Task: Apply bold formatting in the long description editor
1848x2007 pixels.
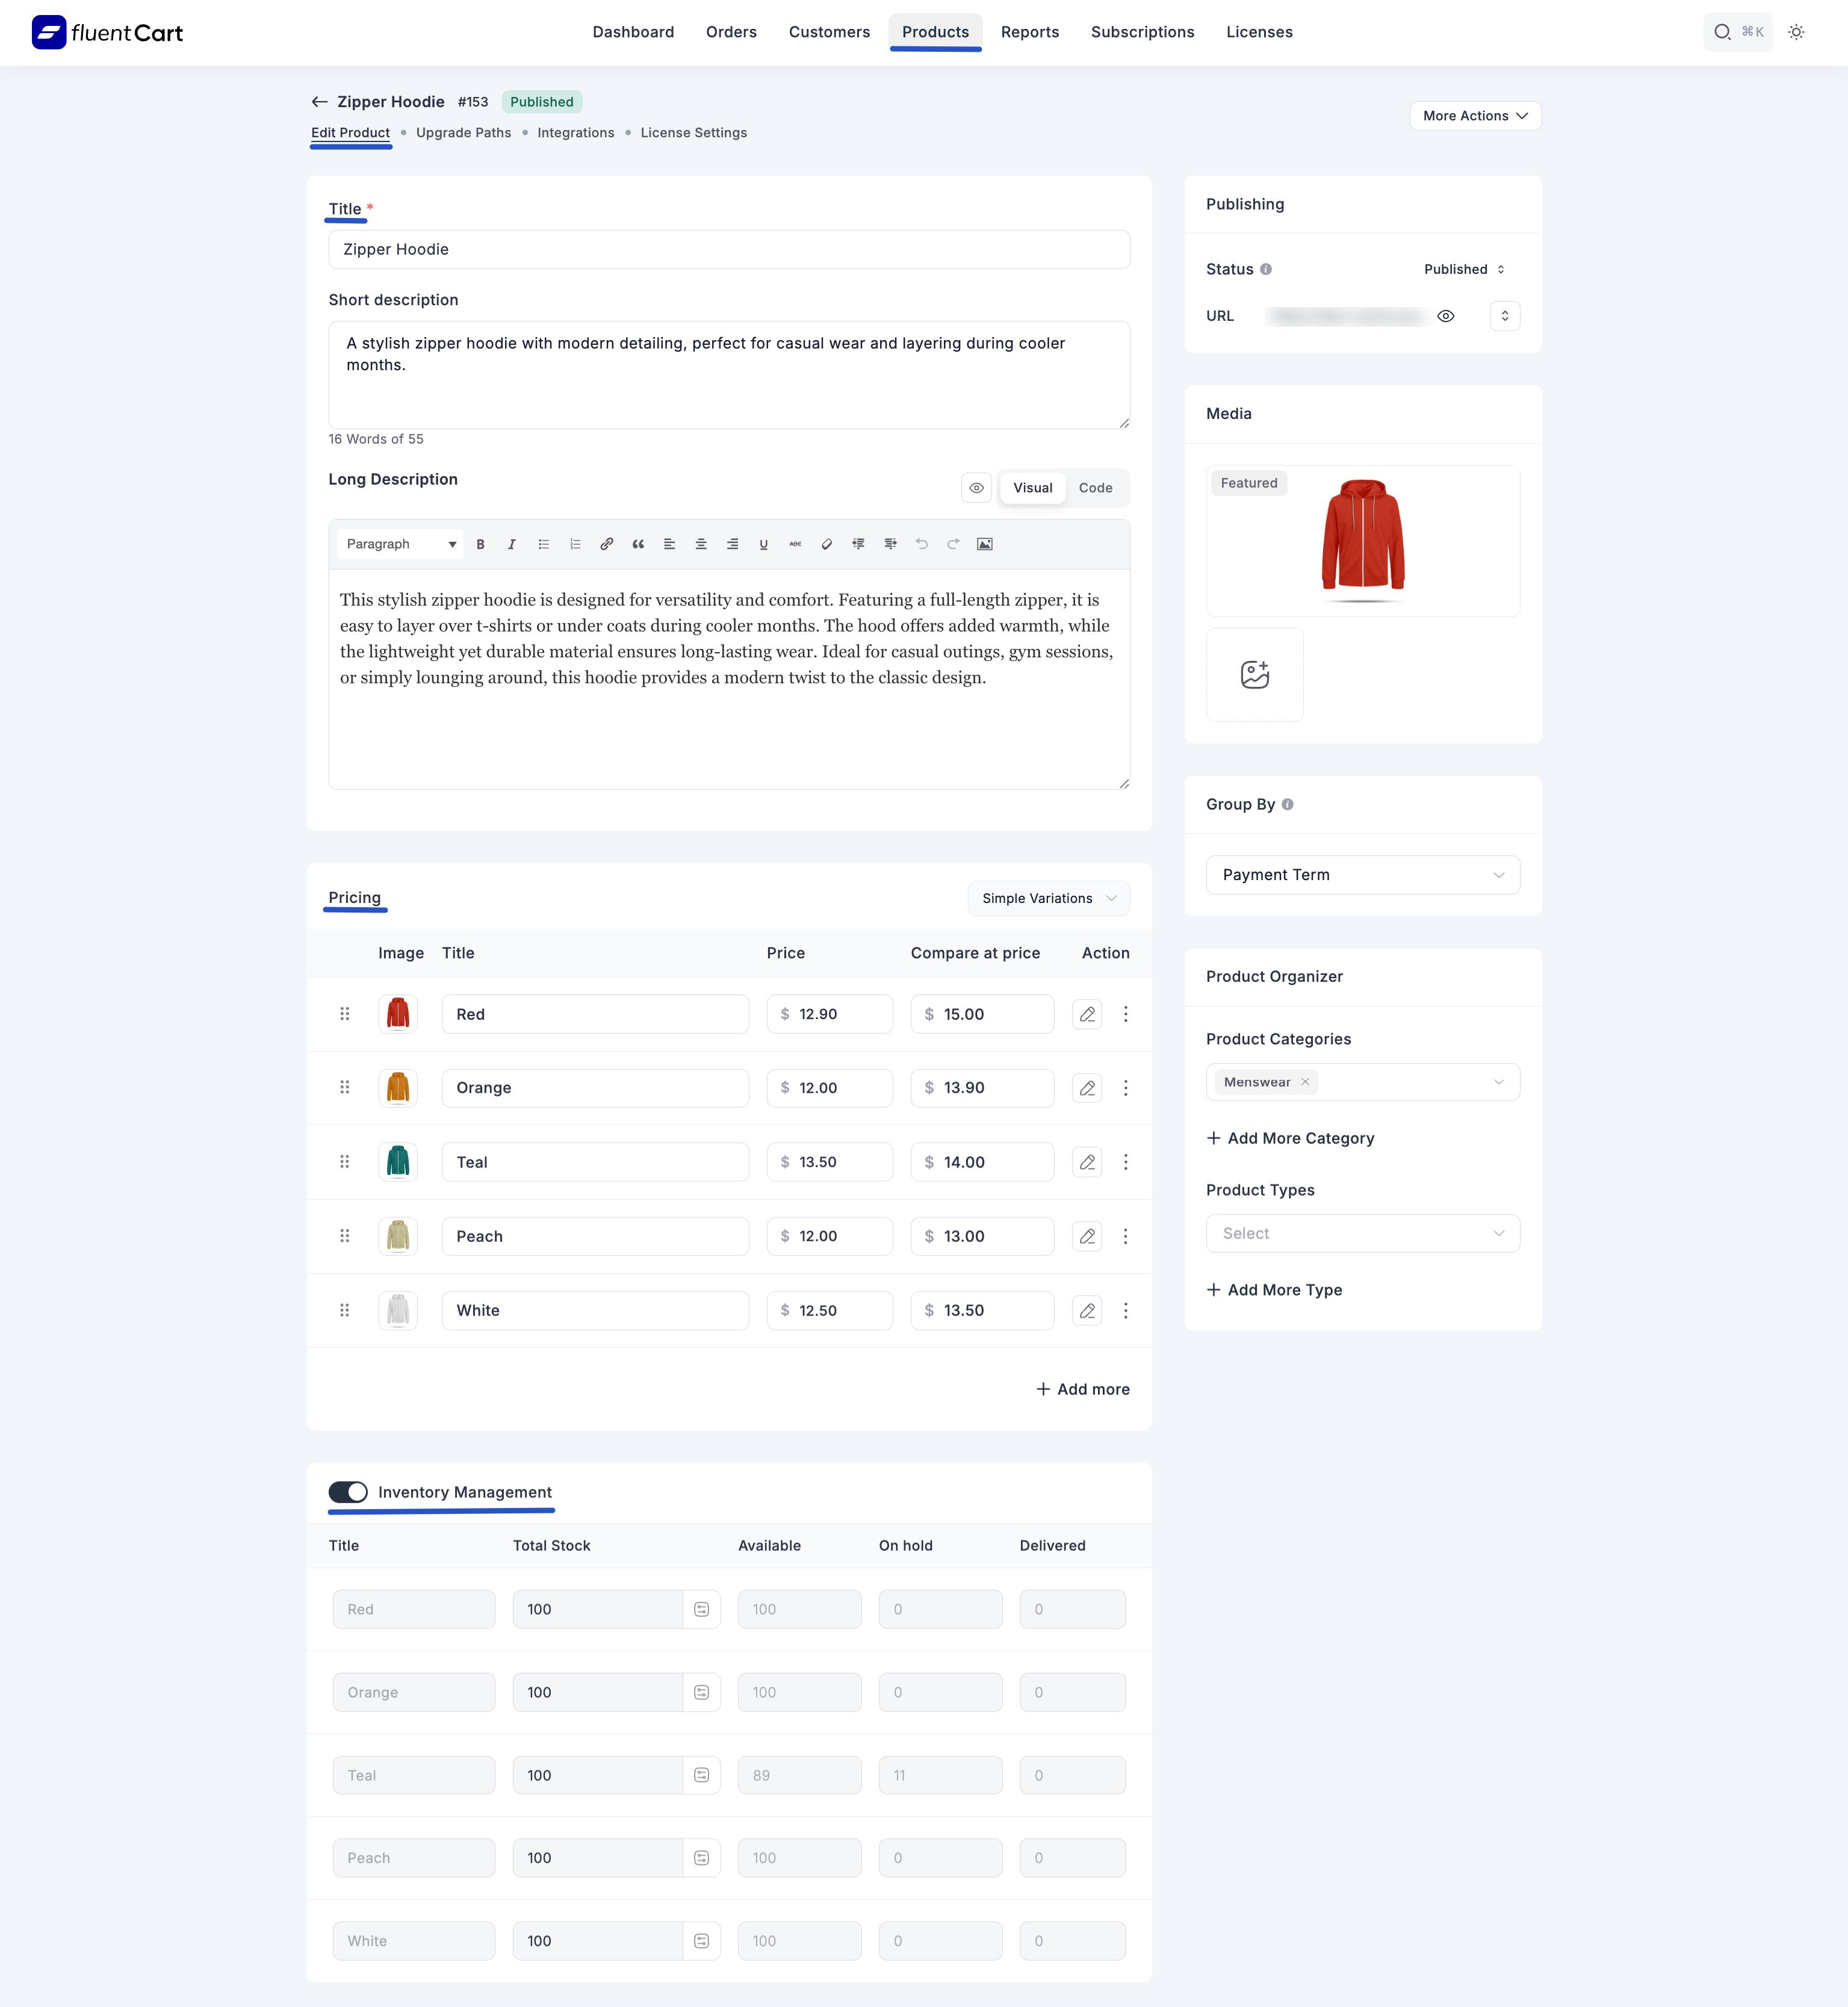Action: (x=480, y=544)
